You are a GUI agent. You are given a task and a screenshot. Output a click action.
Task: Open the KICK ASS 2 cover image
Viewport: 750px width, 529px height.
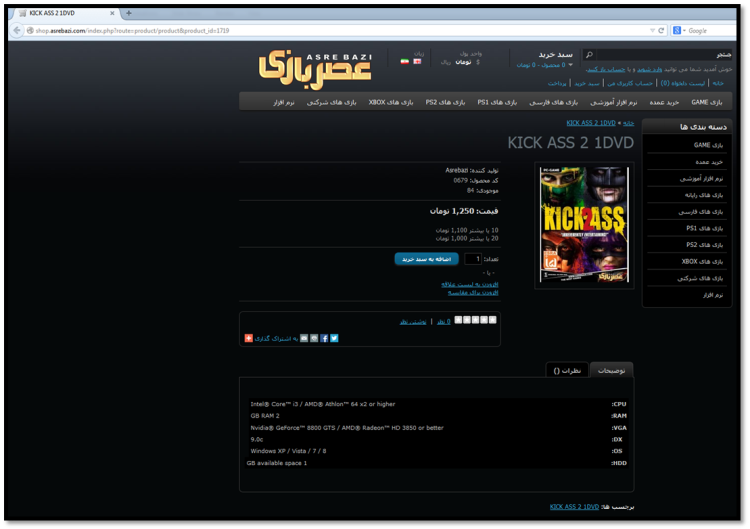584,225
